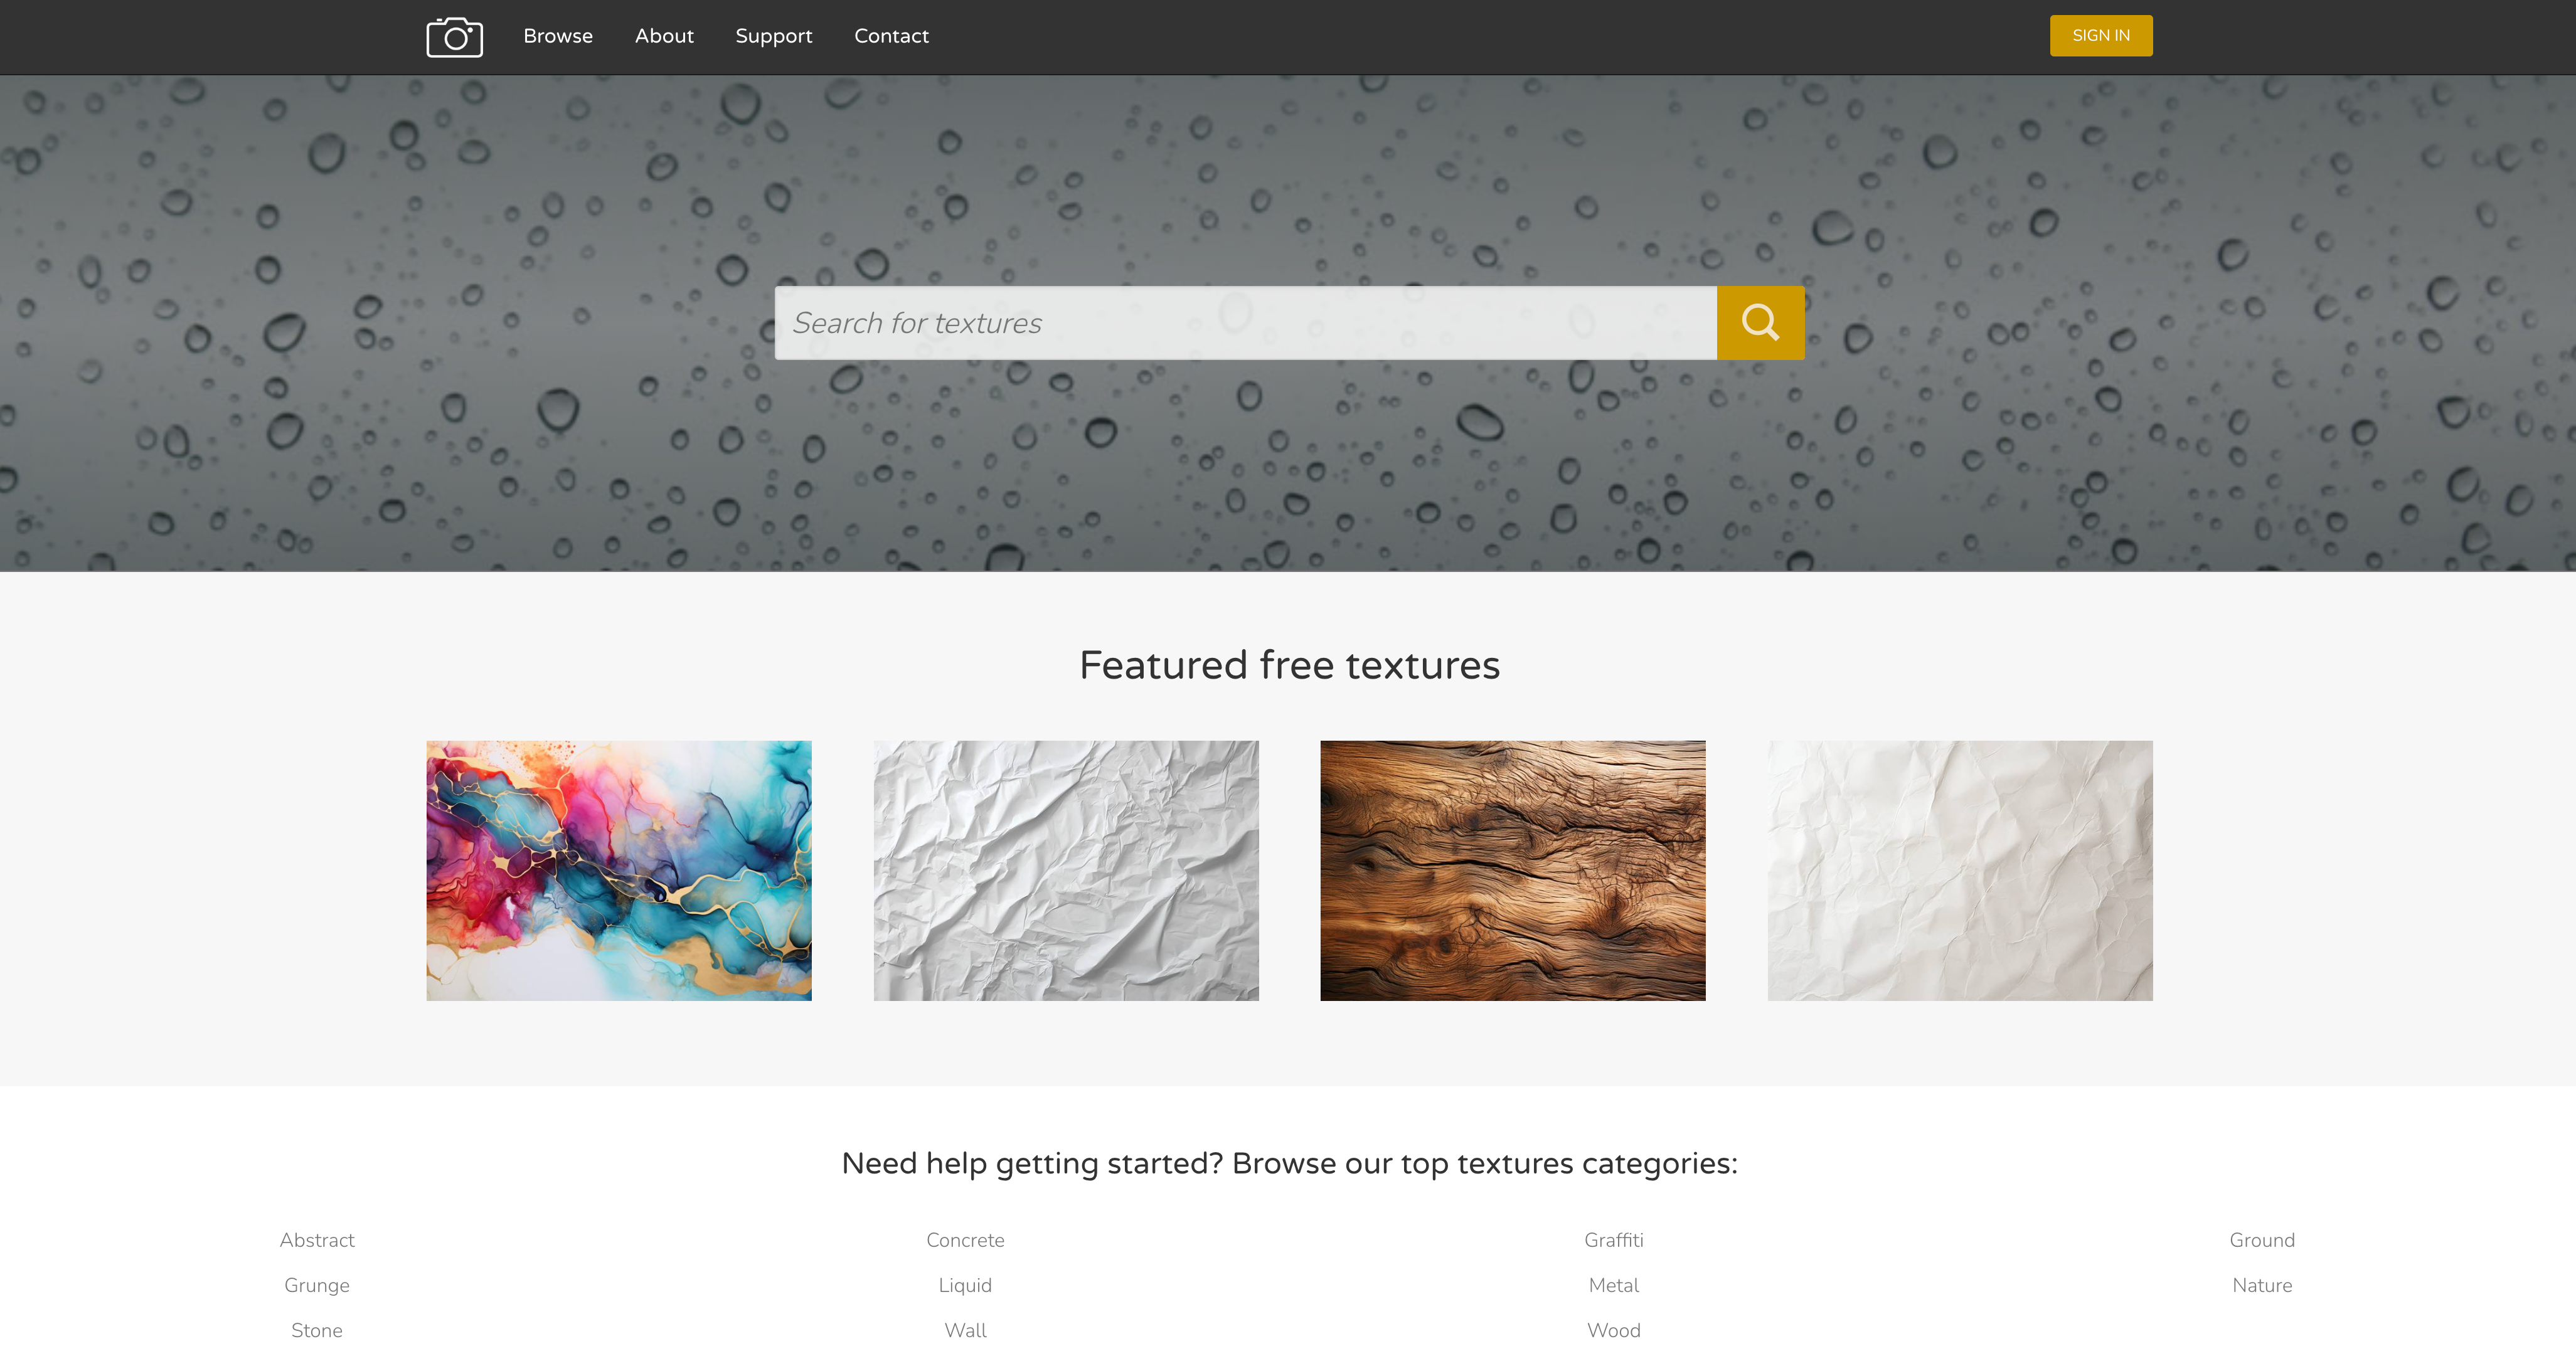Click the SIGN IN button

point(2101,36)
